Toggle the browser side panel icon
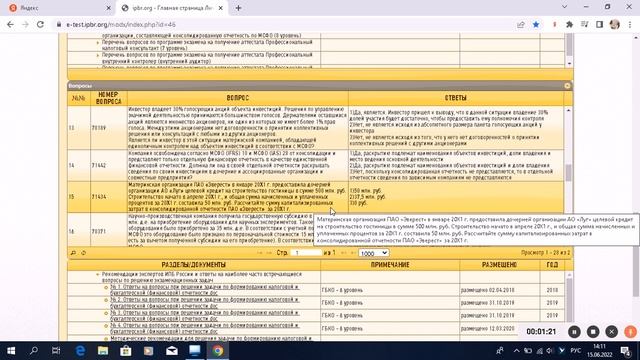The image size is (640, 360). click(x=599, y=24)
